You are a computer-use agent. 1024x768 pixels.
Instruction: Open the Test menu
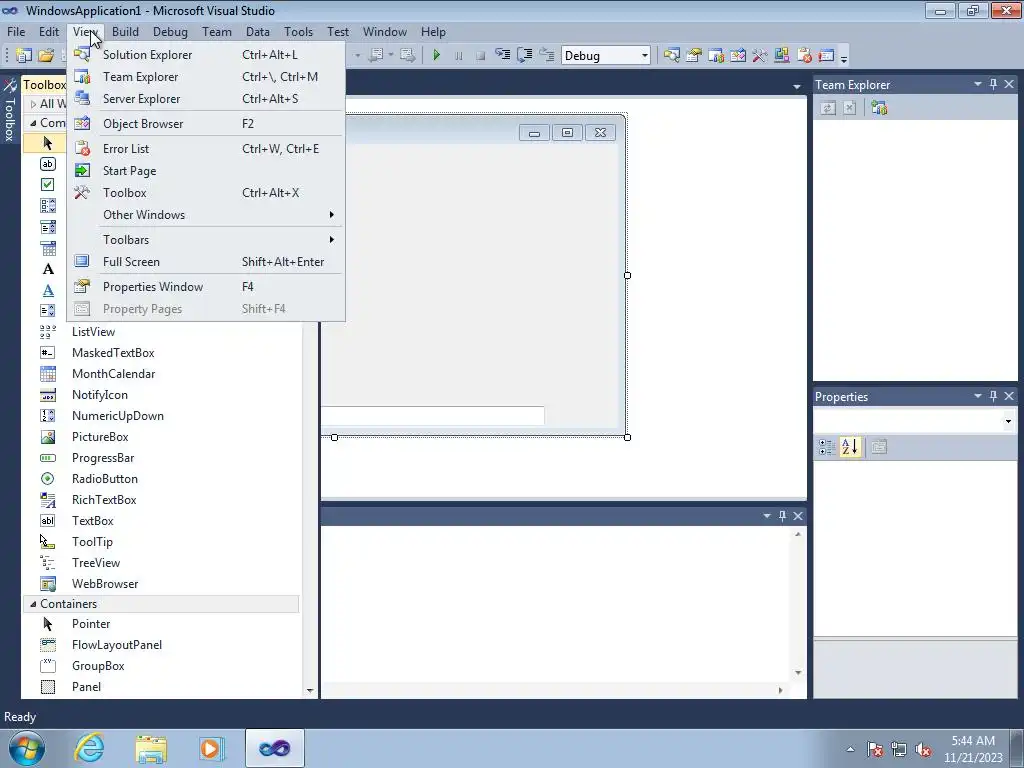(x=338, y=31)
